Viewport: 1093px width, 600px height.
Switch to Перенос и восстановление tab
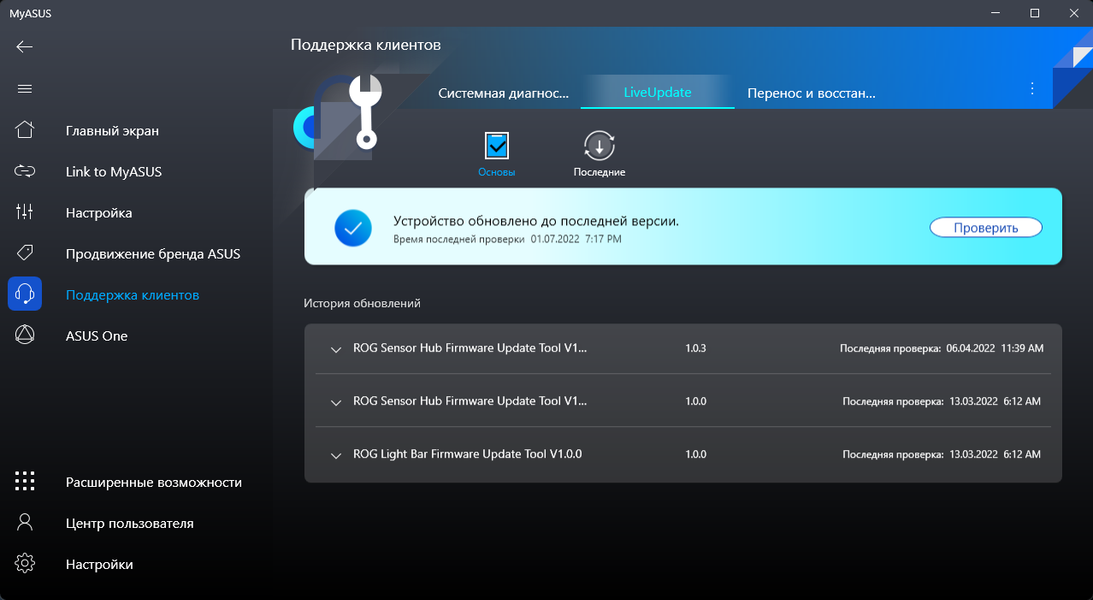coord(811,93)
